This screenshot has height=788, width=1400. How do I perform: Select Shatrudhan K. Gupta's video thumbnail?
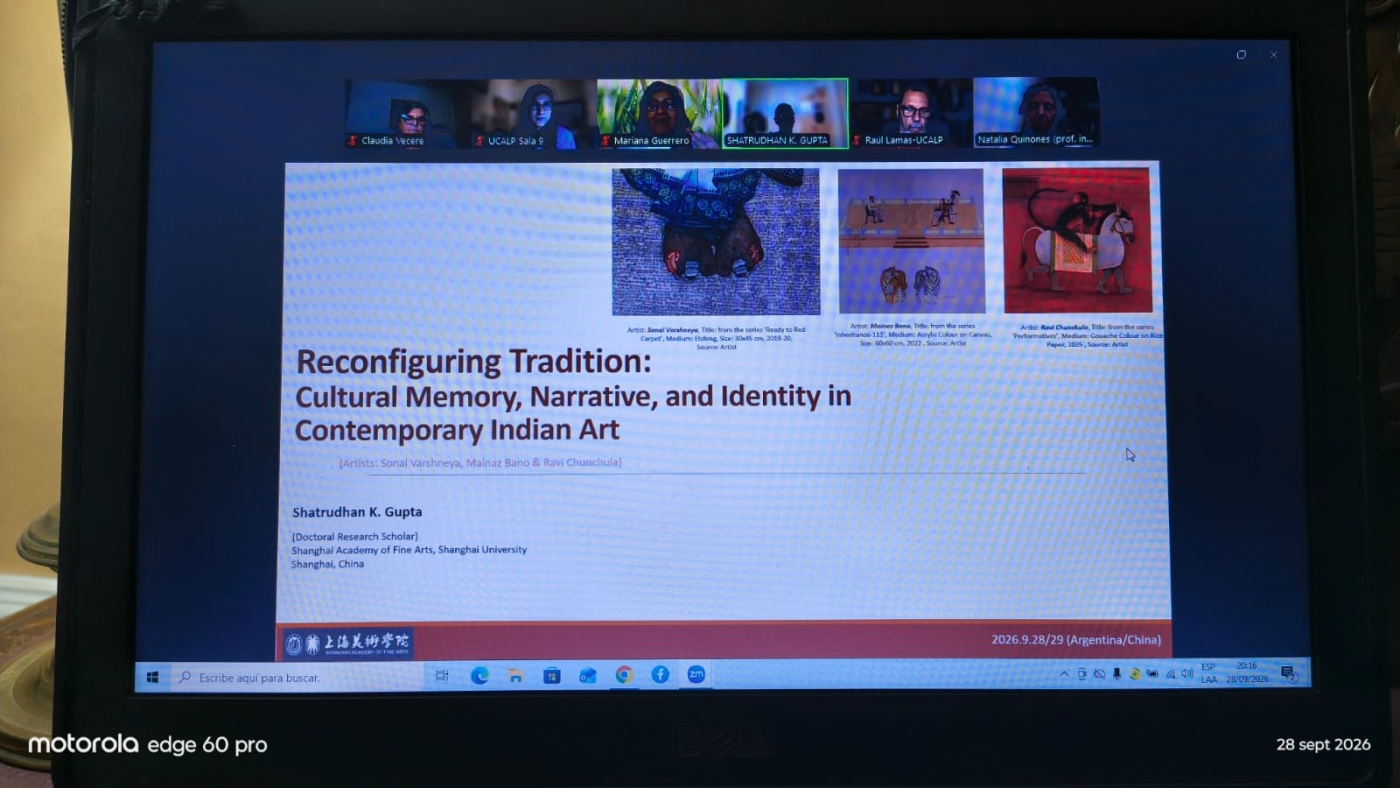(x=786, y=113)
